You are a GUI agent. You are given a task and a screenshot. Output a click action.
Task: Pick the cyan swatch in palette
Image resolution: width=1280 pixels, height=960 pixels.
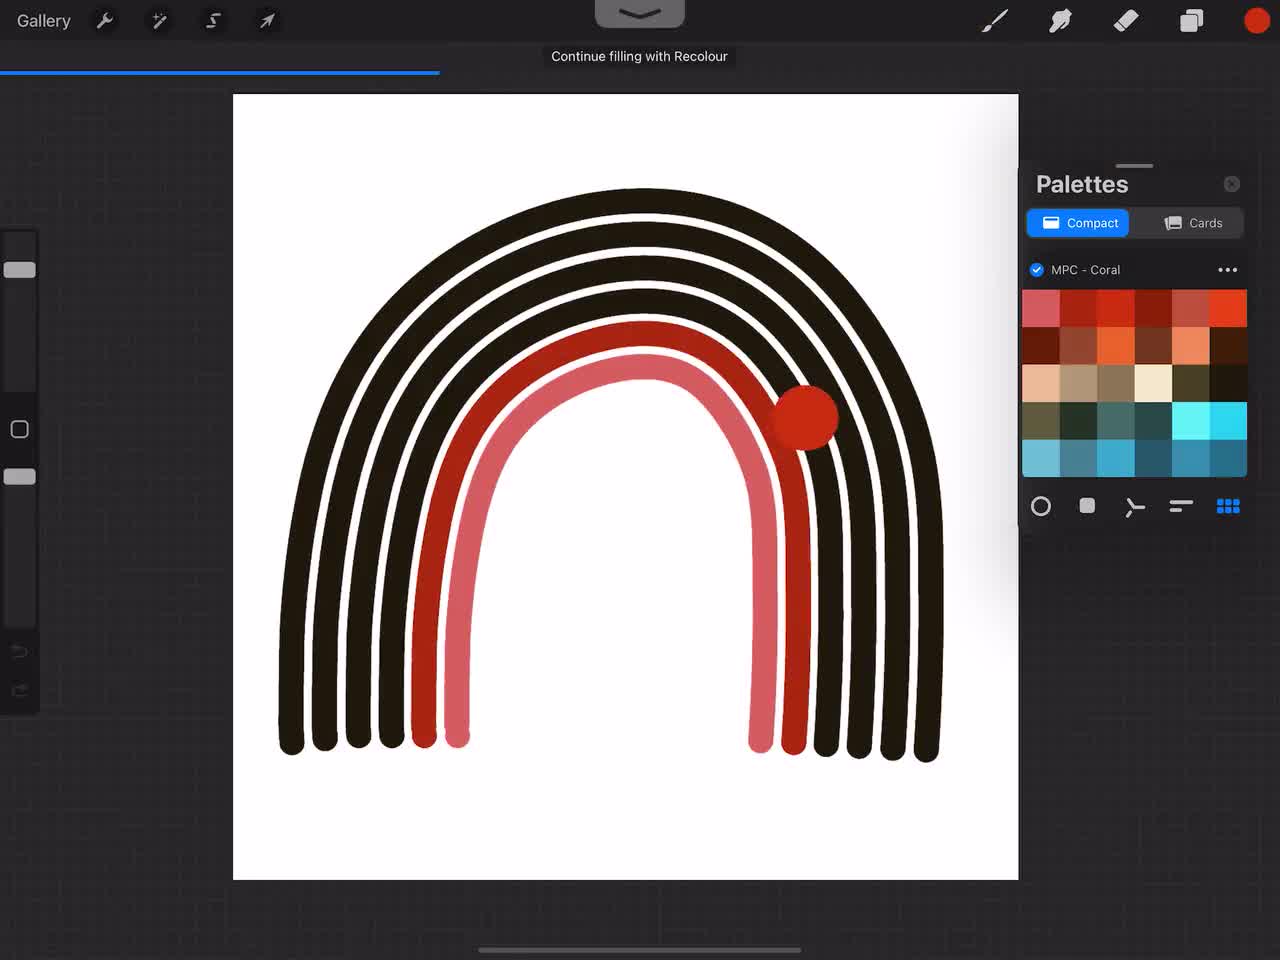click(x=1190, y=421)
